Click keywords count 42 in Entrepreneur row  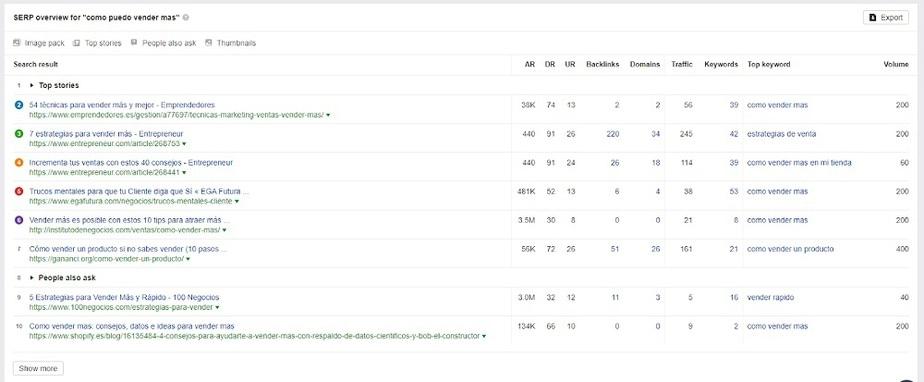coord(734,134)
